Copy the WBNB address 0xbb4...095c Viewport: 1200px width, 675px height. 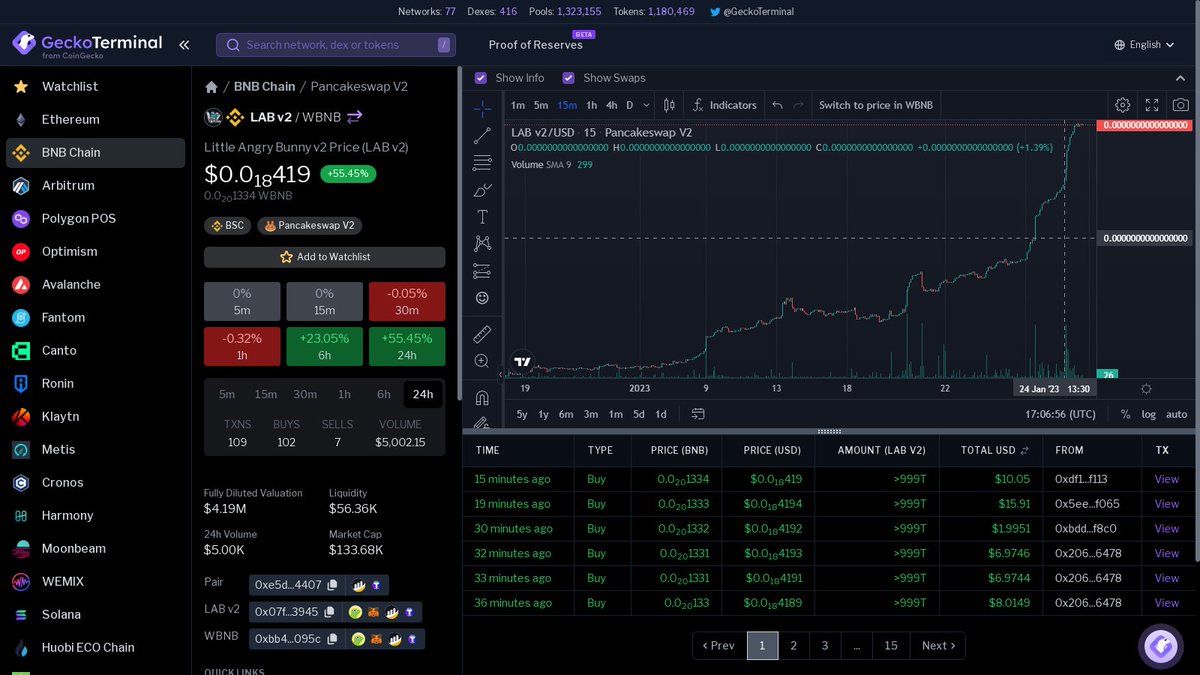(x=333, y=639)
